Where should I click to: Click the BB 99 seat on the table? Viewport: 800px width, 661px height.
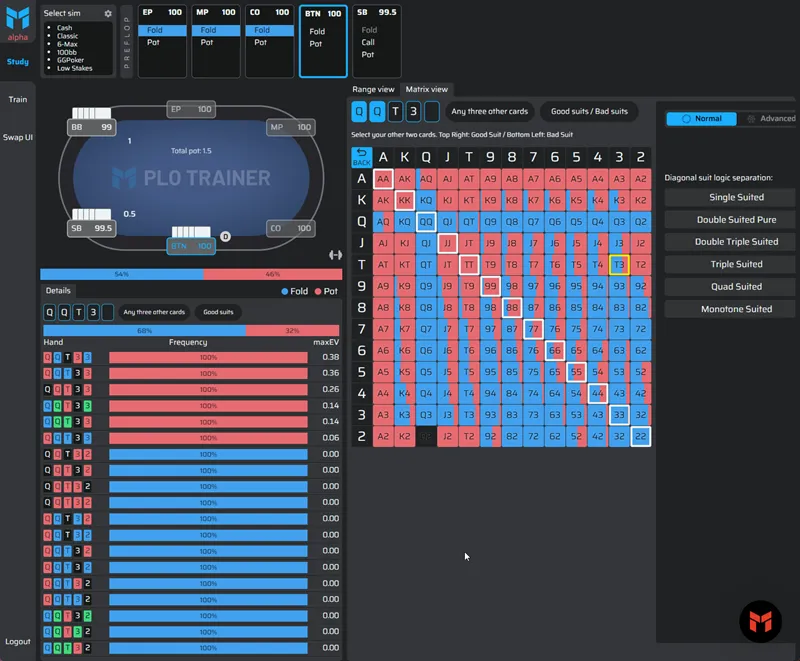[x=91, y=127]
